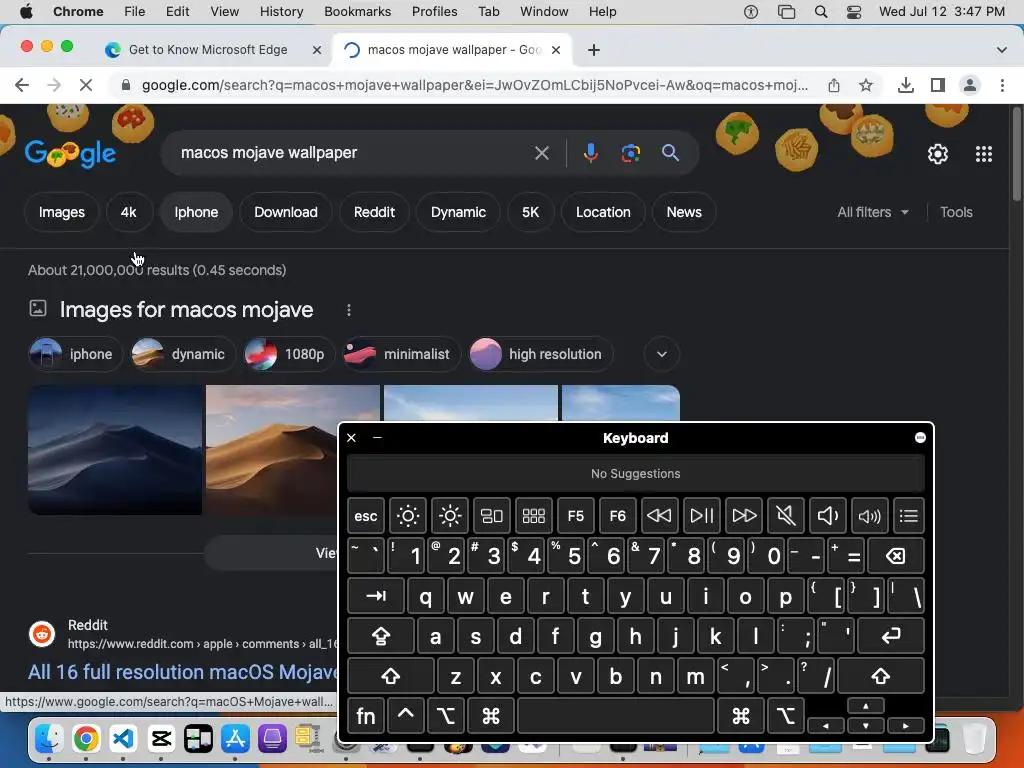The width and height of the screenshot is (1024, 768).
Task: Click the Chrome back arrow
Action: (x=22, y=85)
